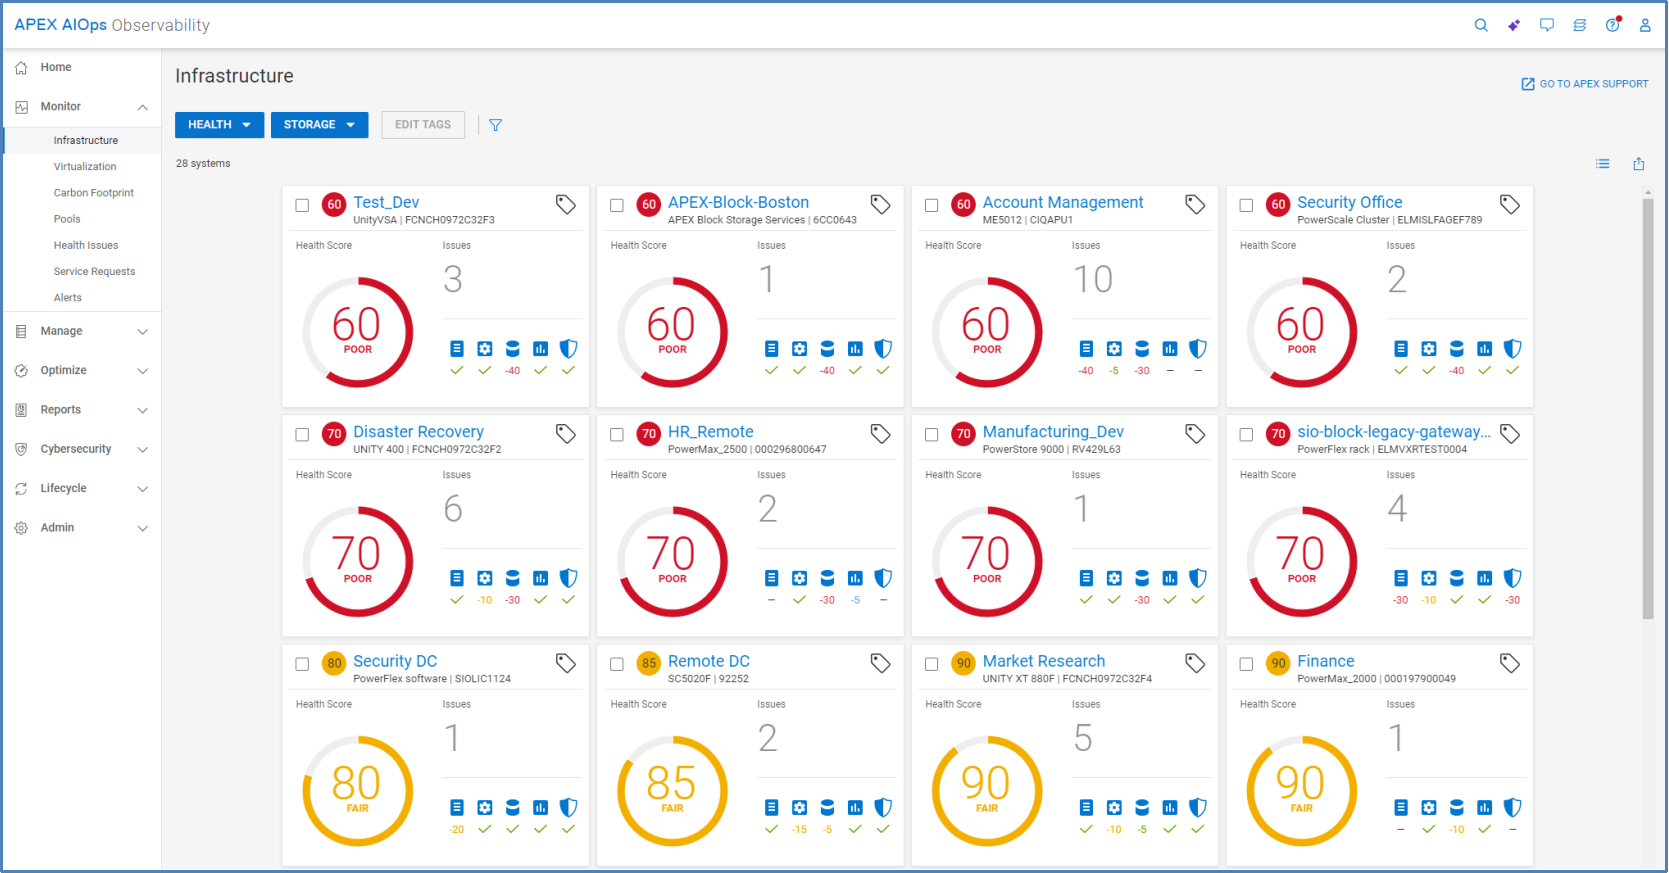Open Health Issues in sidebar
The height and width of the screenshot is (873, 1669).
(x=86, y=245)
